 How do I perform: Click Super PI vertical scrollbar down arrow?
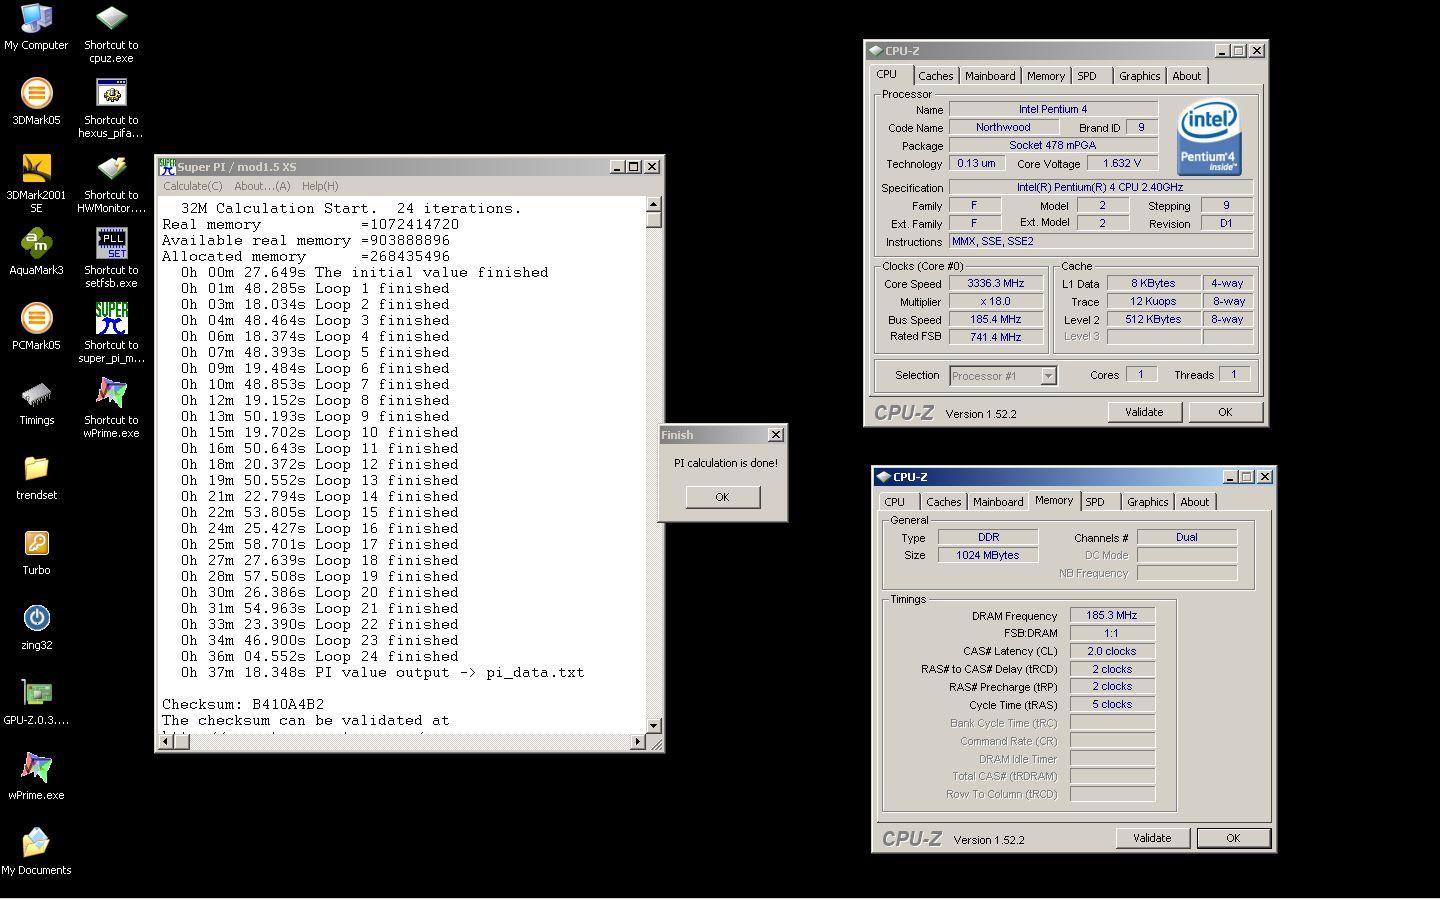pos(654,726)
